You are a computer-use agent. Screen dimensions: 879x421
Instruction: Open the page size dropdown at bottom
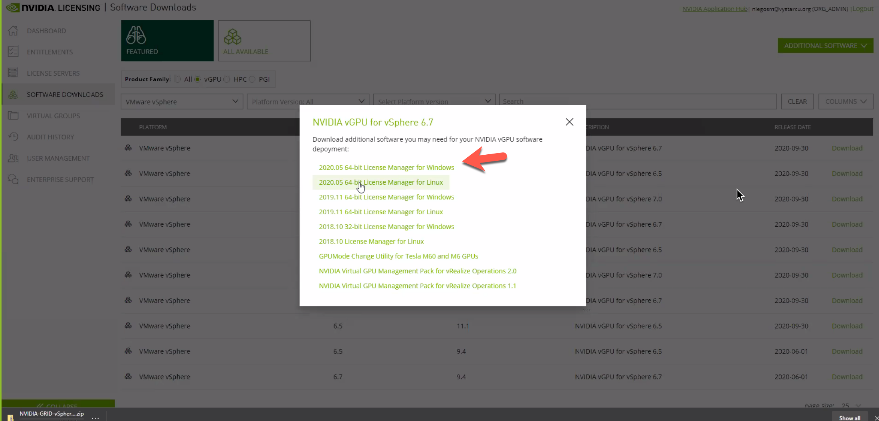pos(853,405)
